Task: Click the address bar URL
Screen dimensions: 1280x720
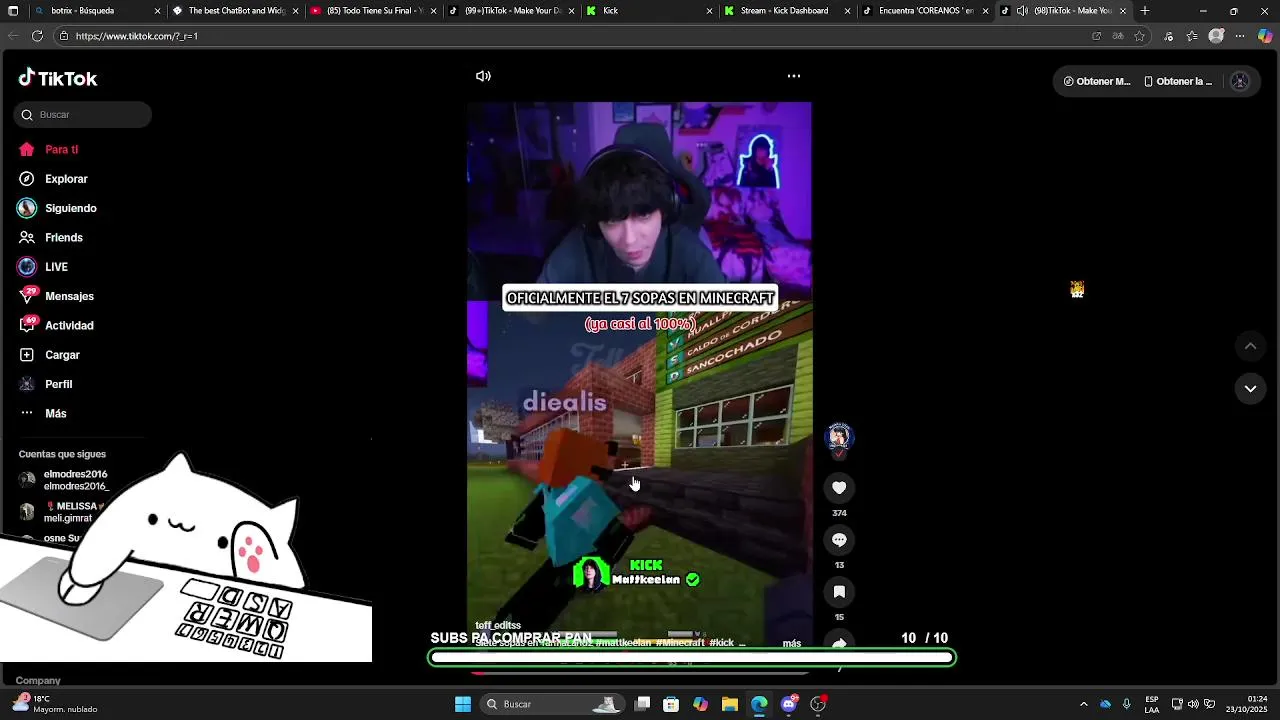Action: click(137, 36)
